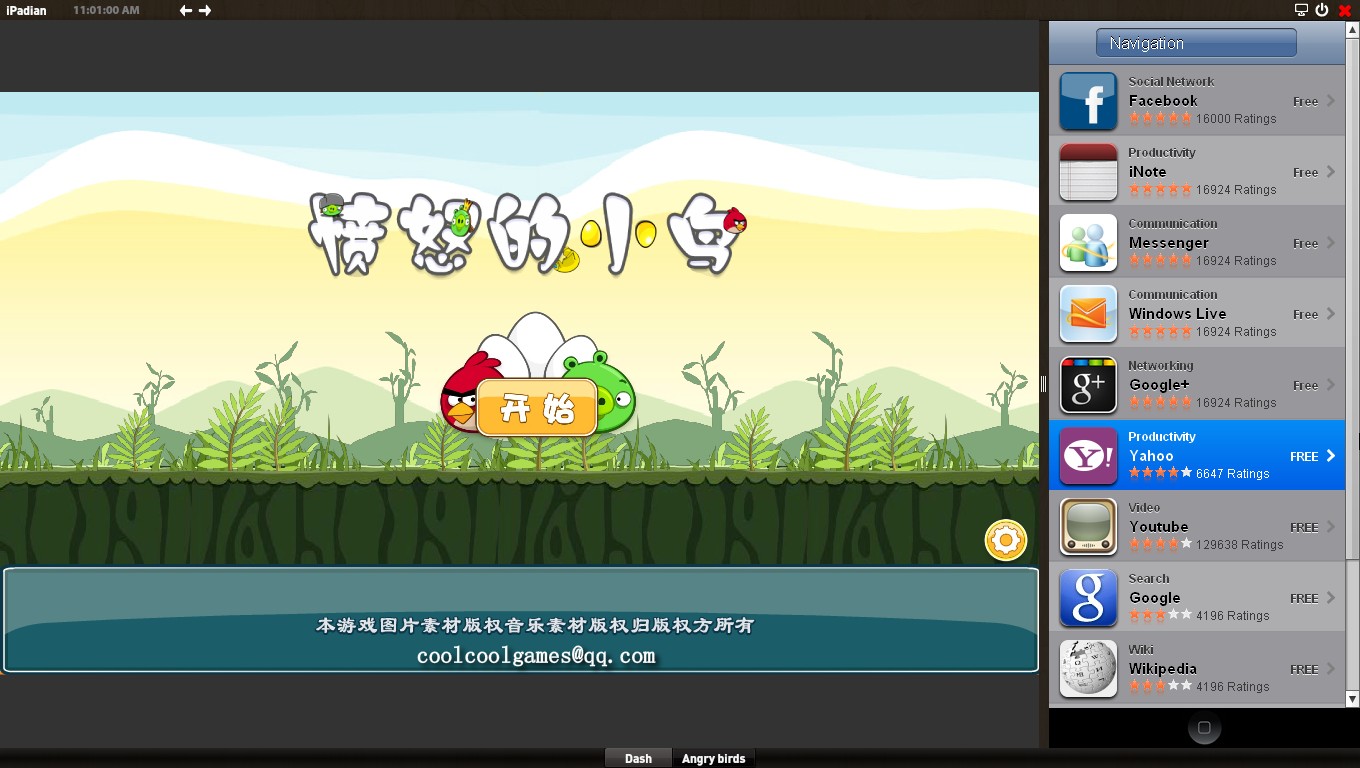The height and width of the screenshot is (768, 1360).
Task: Open the Google search app icon
Action: pyautogui.click(x=1088, y=598)
